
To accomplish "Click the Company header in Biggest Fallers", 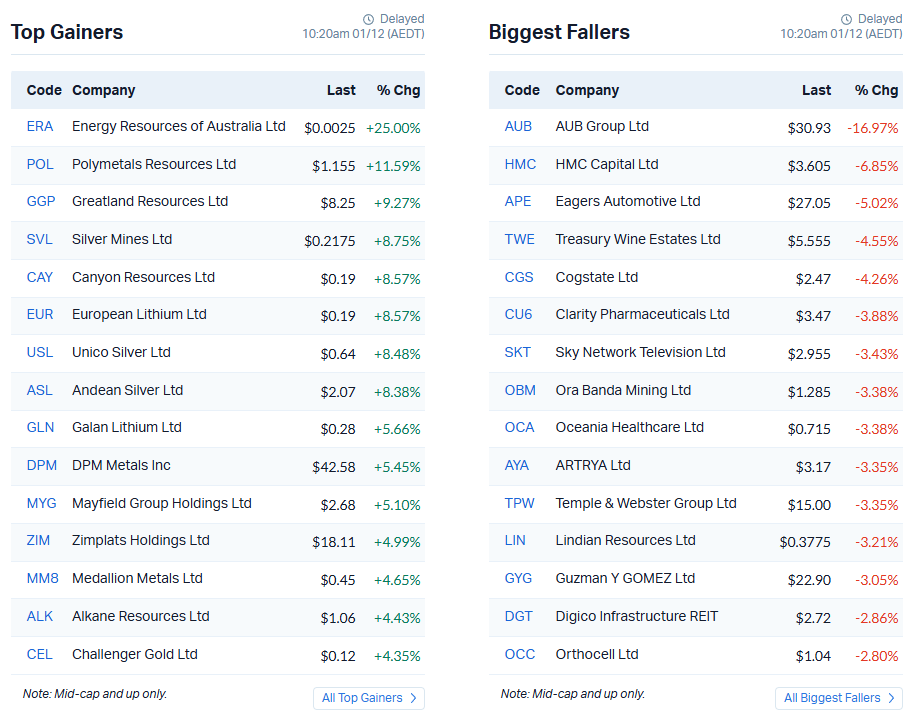I will (587, 90).
